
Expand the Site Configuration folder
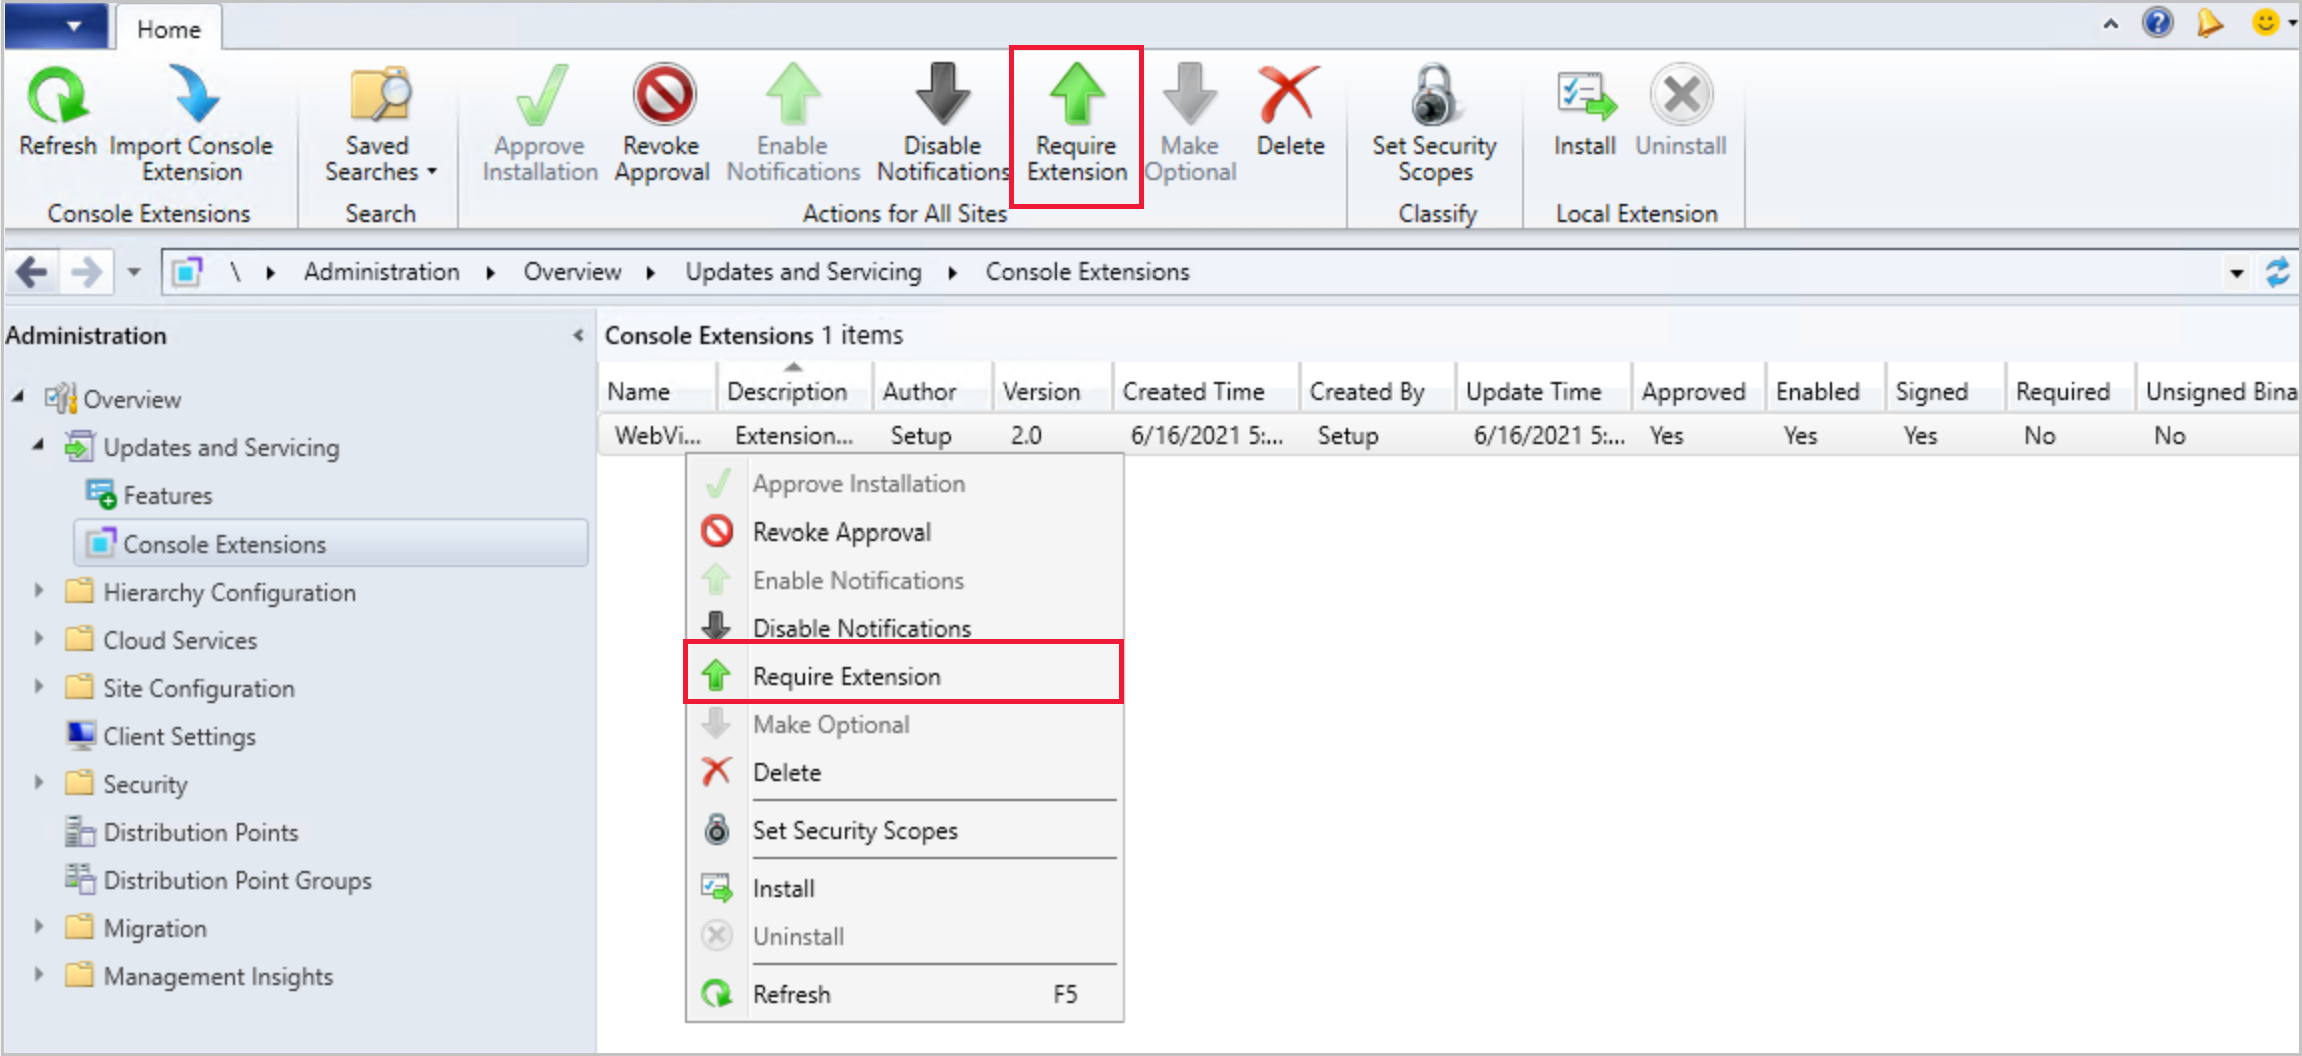(39, 686)
